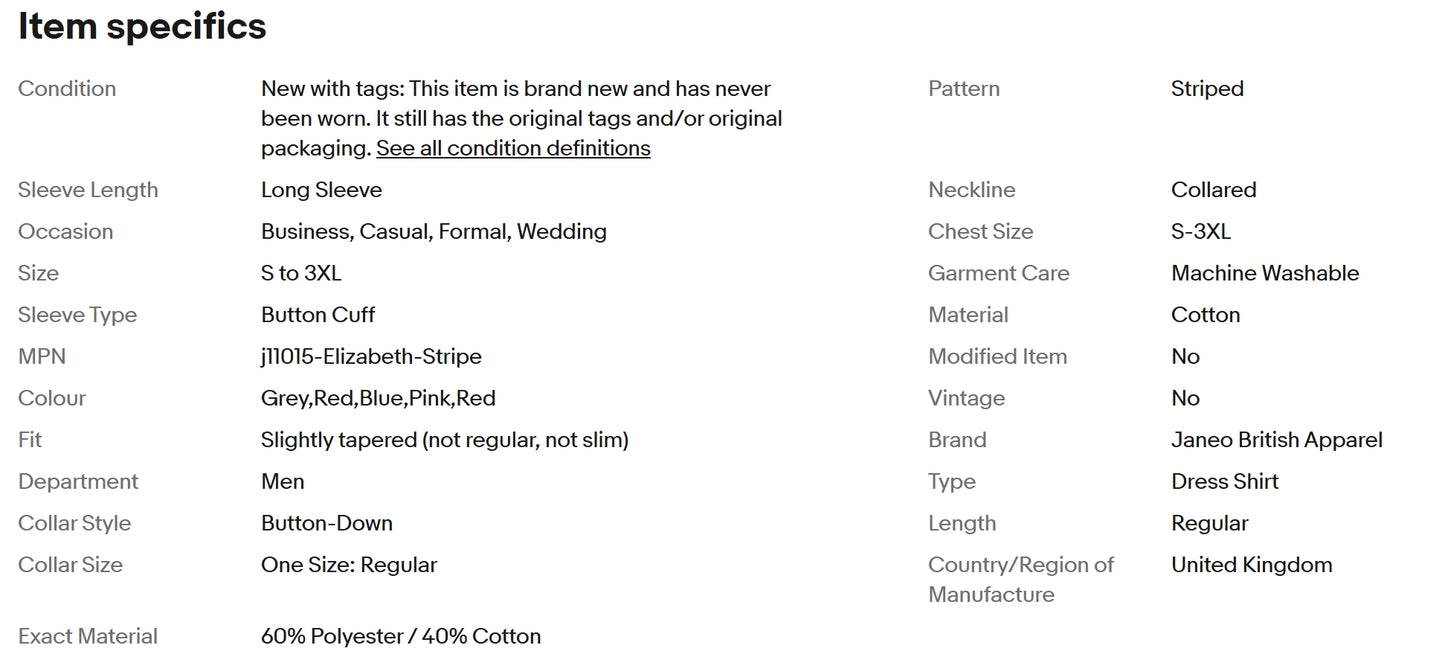
Task: Click the "Button-Down" collar style value
Action: pyautogui.click(x=326, y=524)
